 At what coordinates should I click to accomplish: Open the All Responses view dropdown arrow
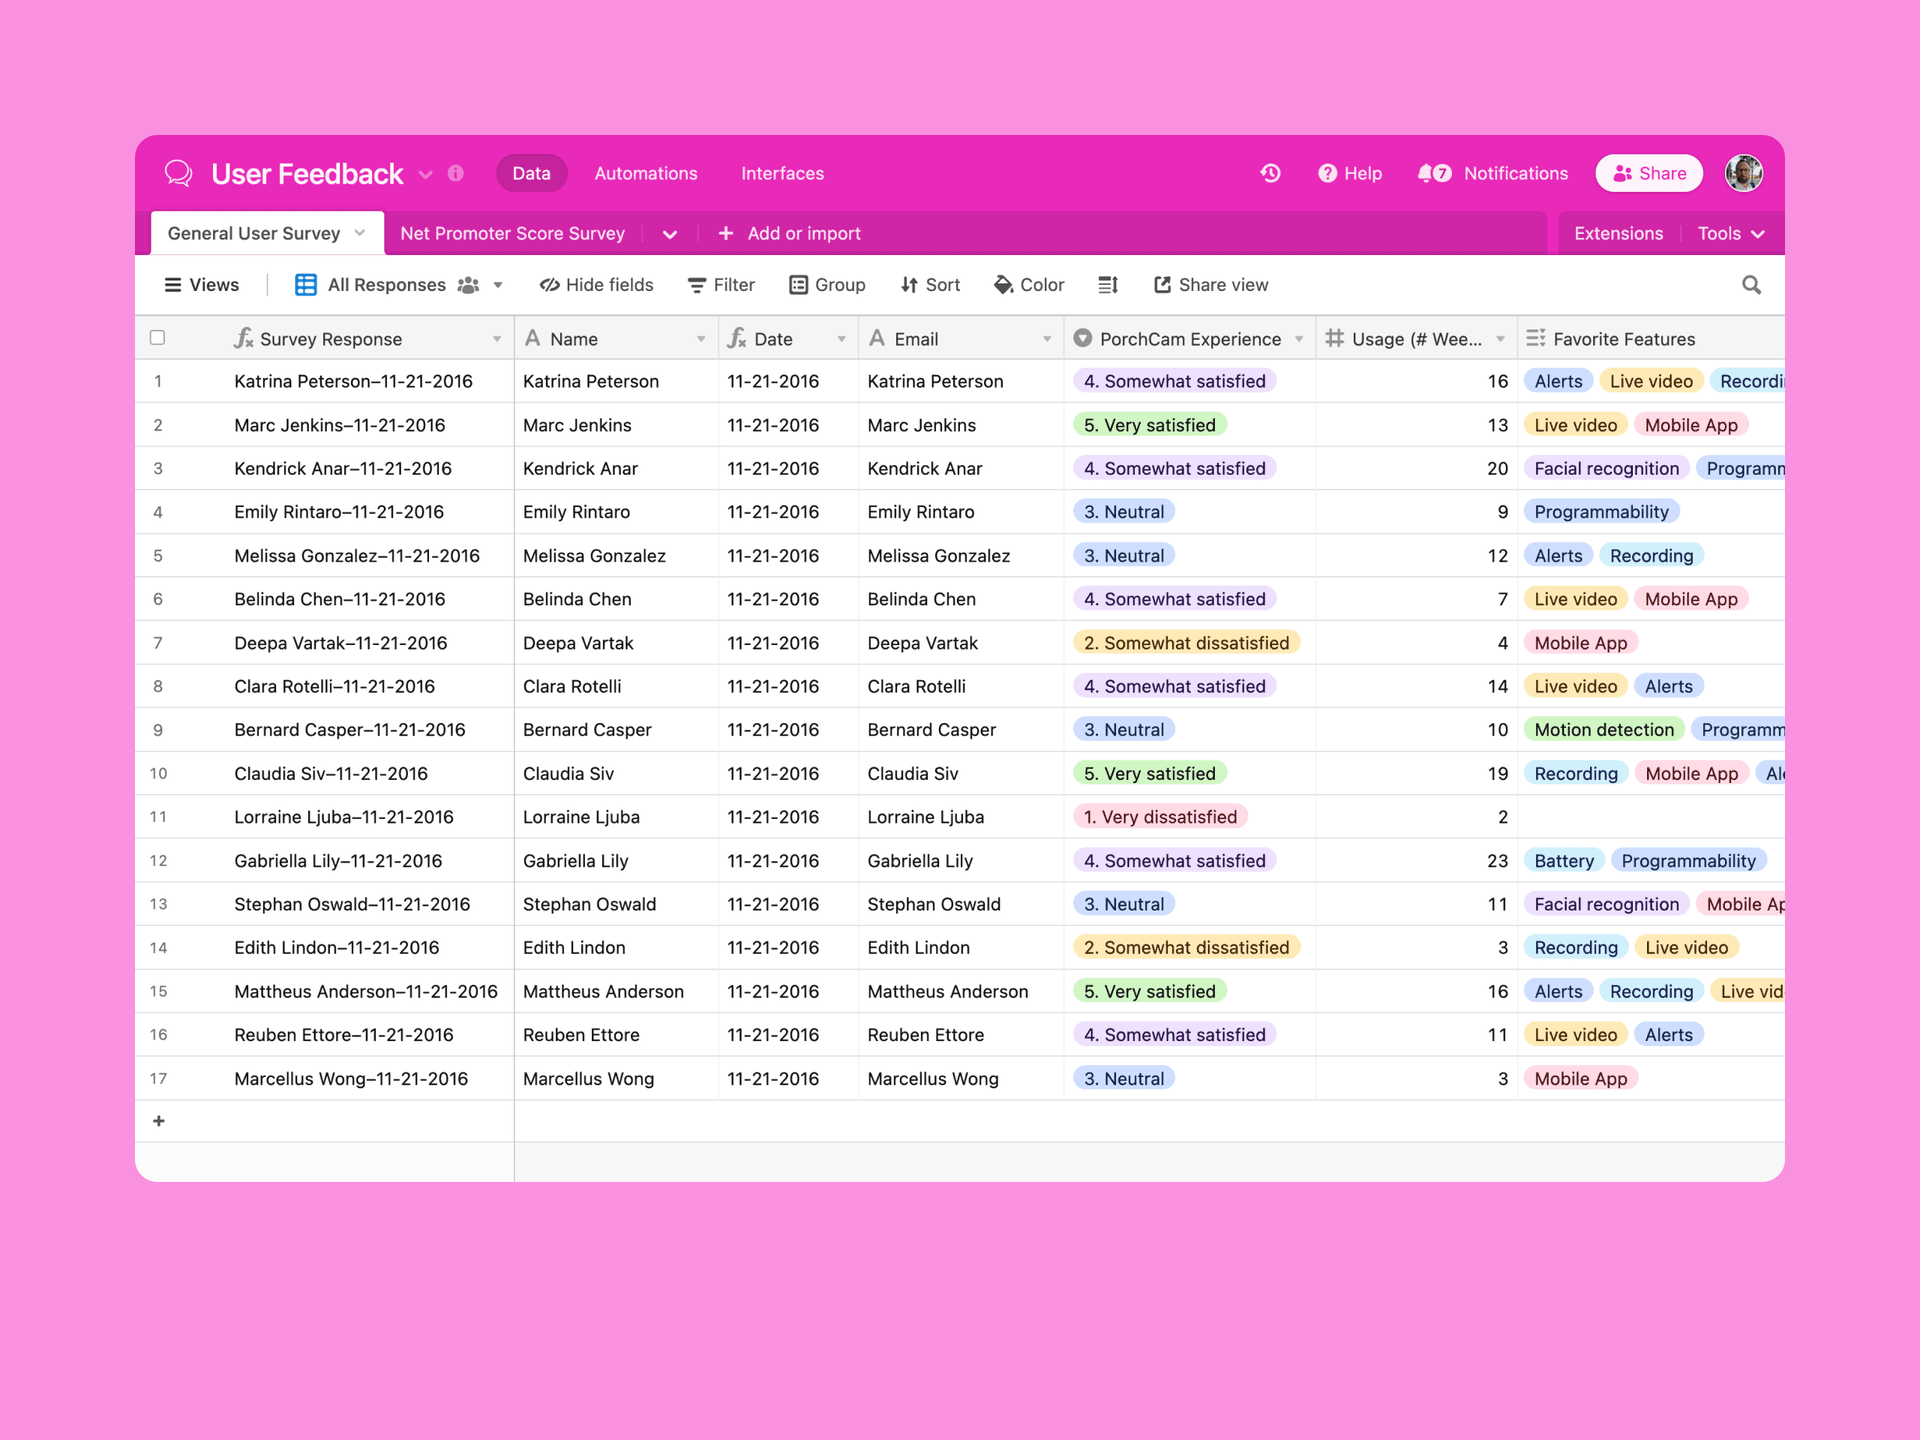tap(498, 285)
